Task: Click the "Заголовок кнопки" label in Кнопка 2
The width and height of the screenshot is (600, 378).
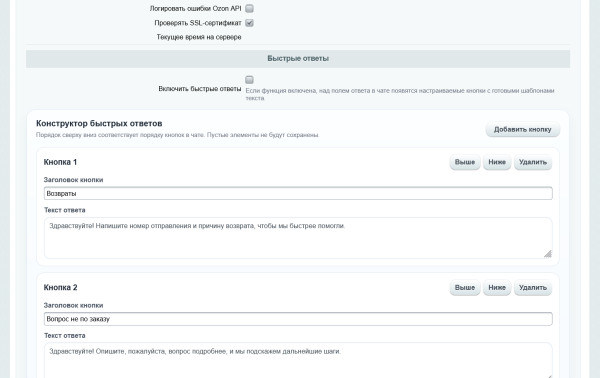Action: pos(73,305)
